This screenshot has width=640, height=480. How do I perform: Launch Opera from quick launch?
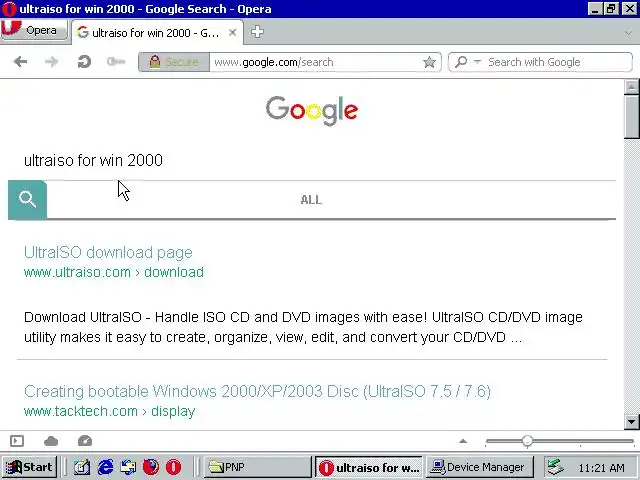173,467
